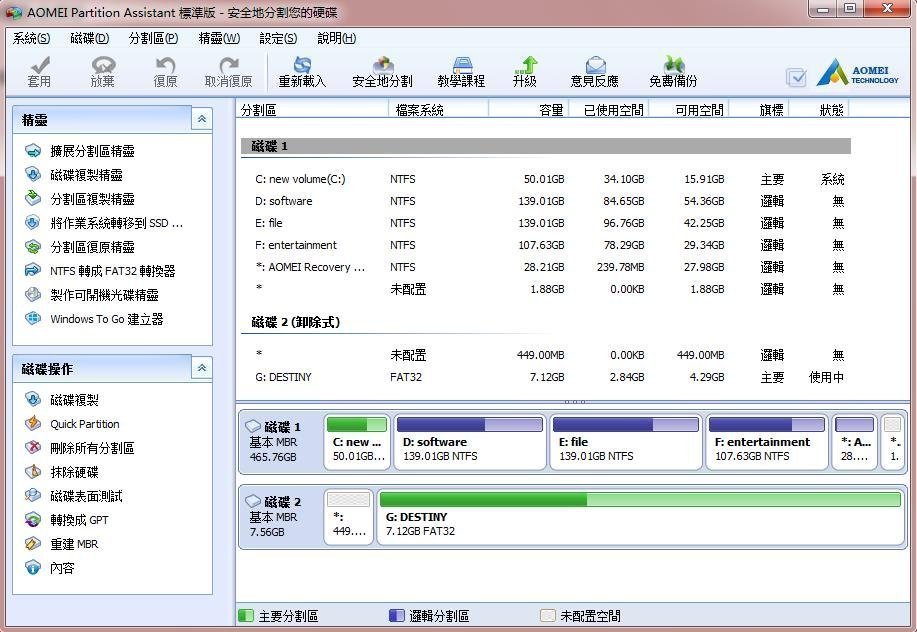The width and height of the screenshot is (917, 632).
Task: Collapse the 磁碟操作 panel
Action: pyautogui.click(x=201, y=368)
